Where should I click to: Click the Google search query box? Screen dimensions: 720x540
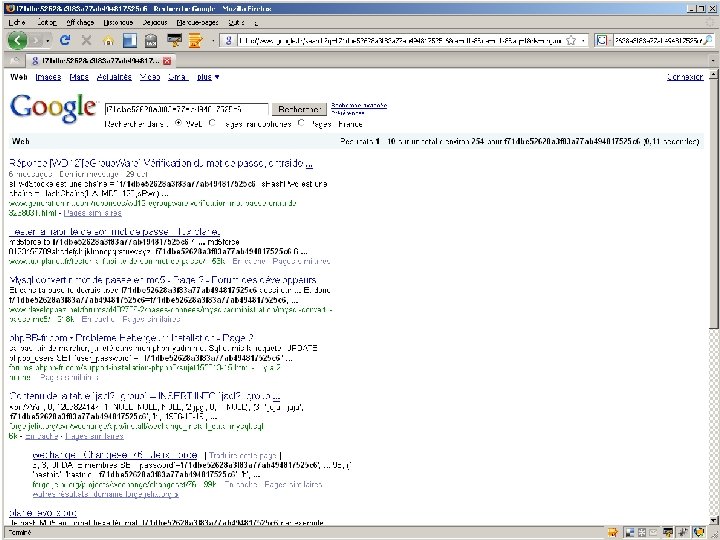pyautogui.click(x=186, y=109)
